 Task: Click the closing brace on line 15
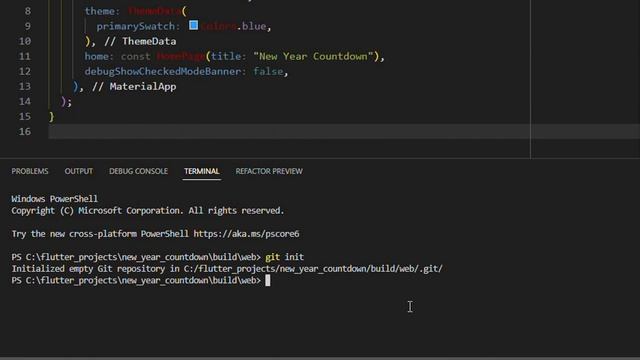(x=51, y=117)
